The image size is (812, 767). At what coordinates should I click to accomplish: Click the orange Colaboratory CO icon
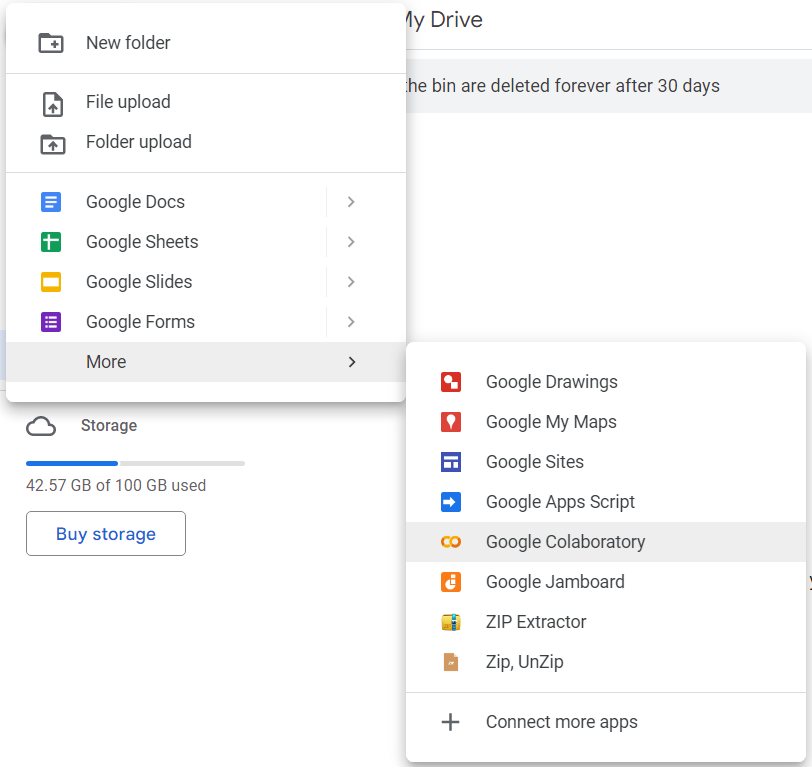pyautogui.click(x=451, y=542)
